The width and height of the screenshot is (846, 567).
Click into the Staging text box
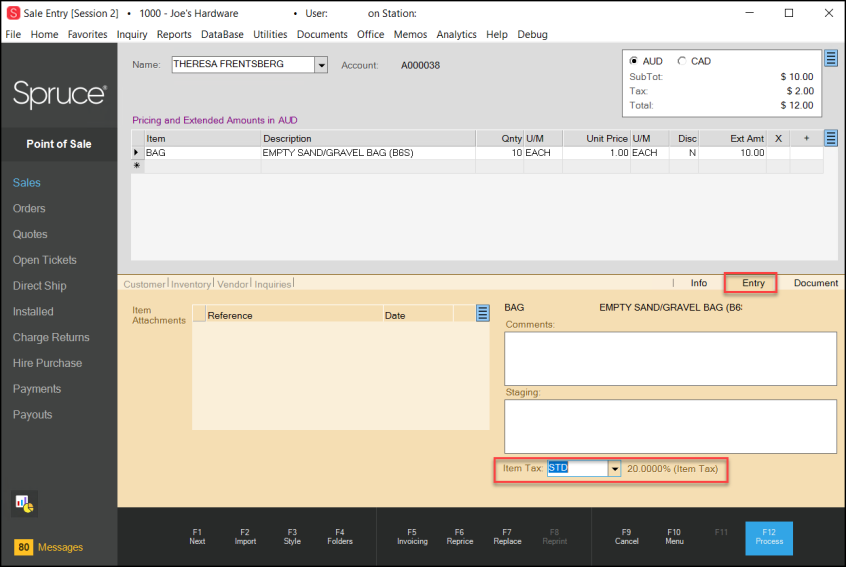(670, 427)
